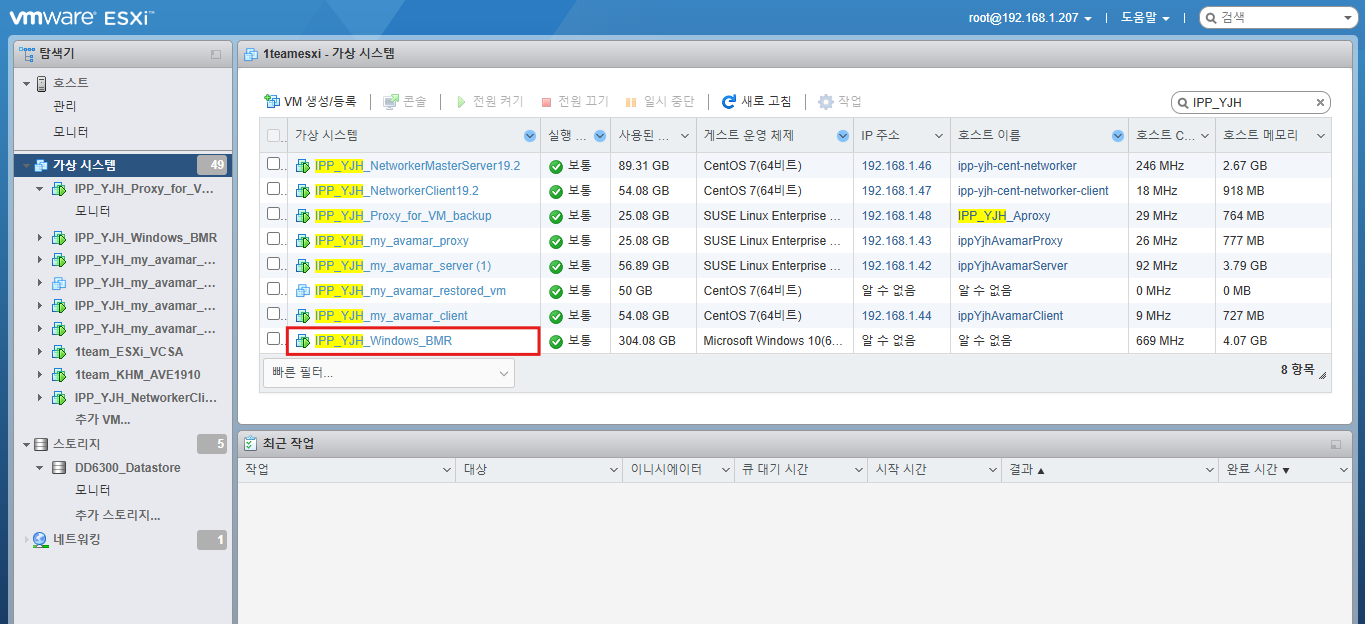The width and height of the screenshot is (1365, 624).
Task: Check the box for IPP_YJH_Proxy_for_VM_backup
Action: (274, 214)
